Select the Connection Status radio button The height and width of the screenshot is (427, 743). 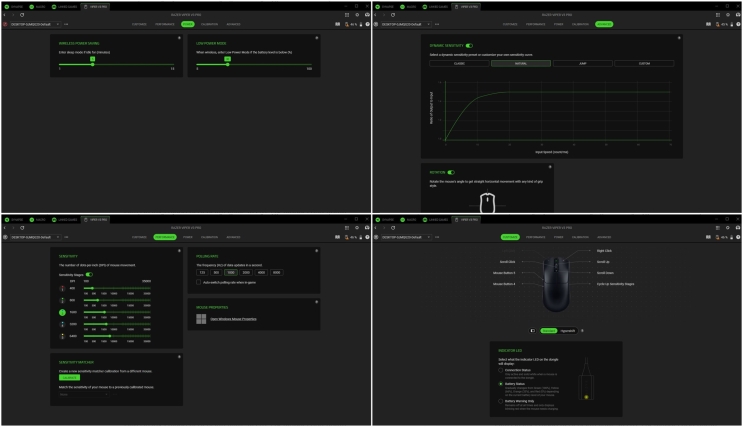tap(500, 370)
